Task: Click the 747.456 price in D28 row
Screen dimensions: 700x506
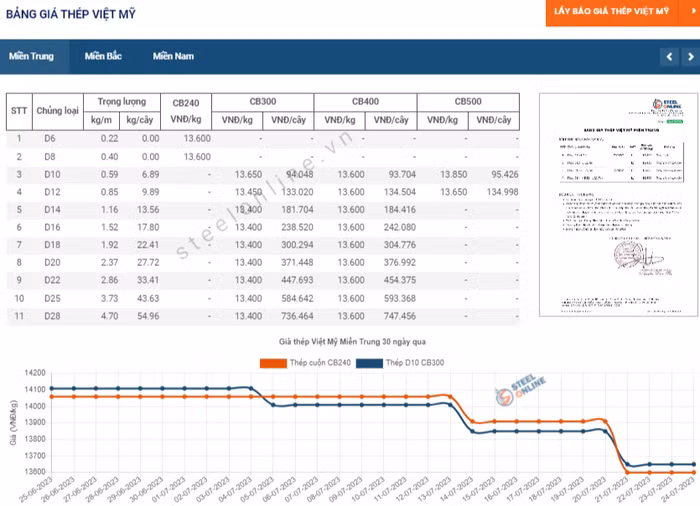Action: 400,316
